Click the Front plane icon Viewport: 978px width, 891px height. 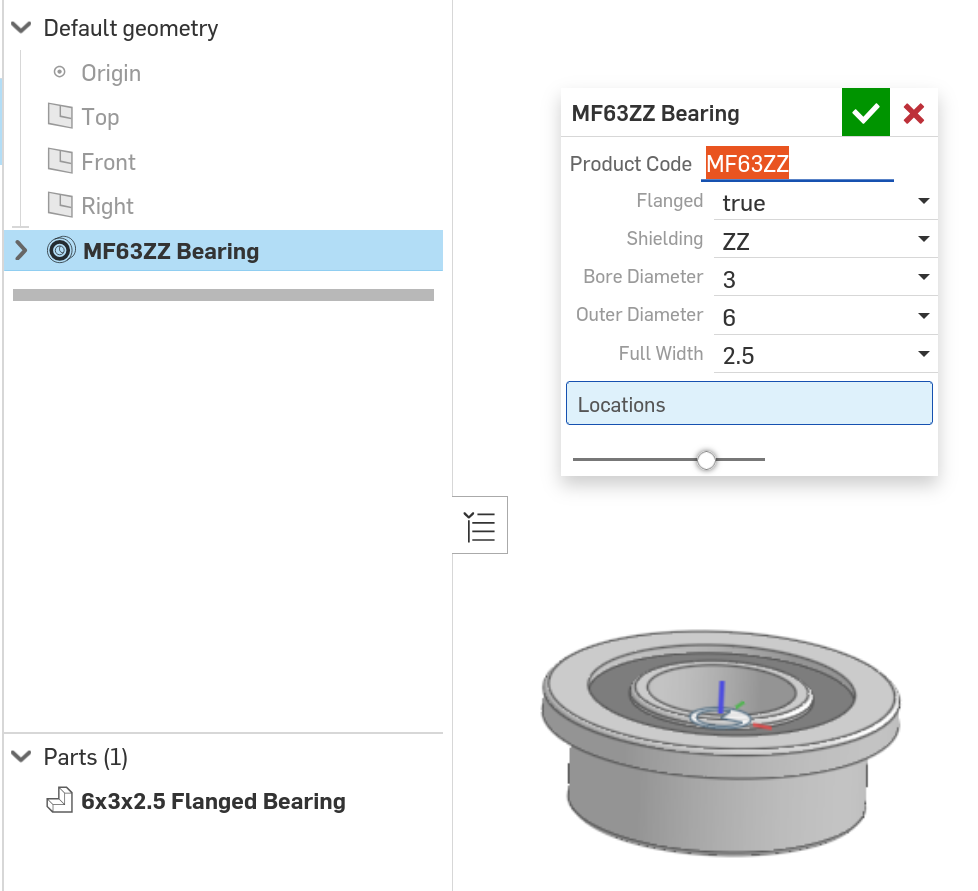tap(60, 161)
